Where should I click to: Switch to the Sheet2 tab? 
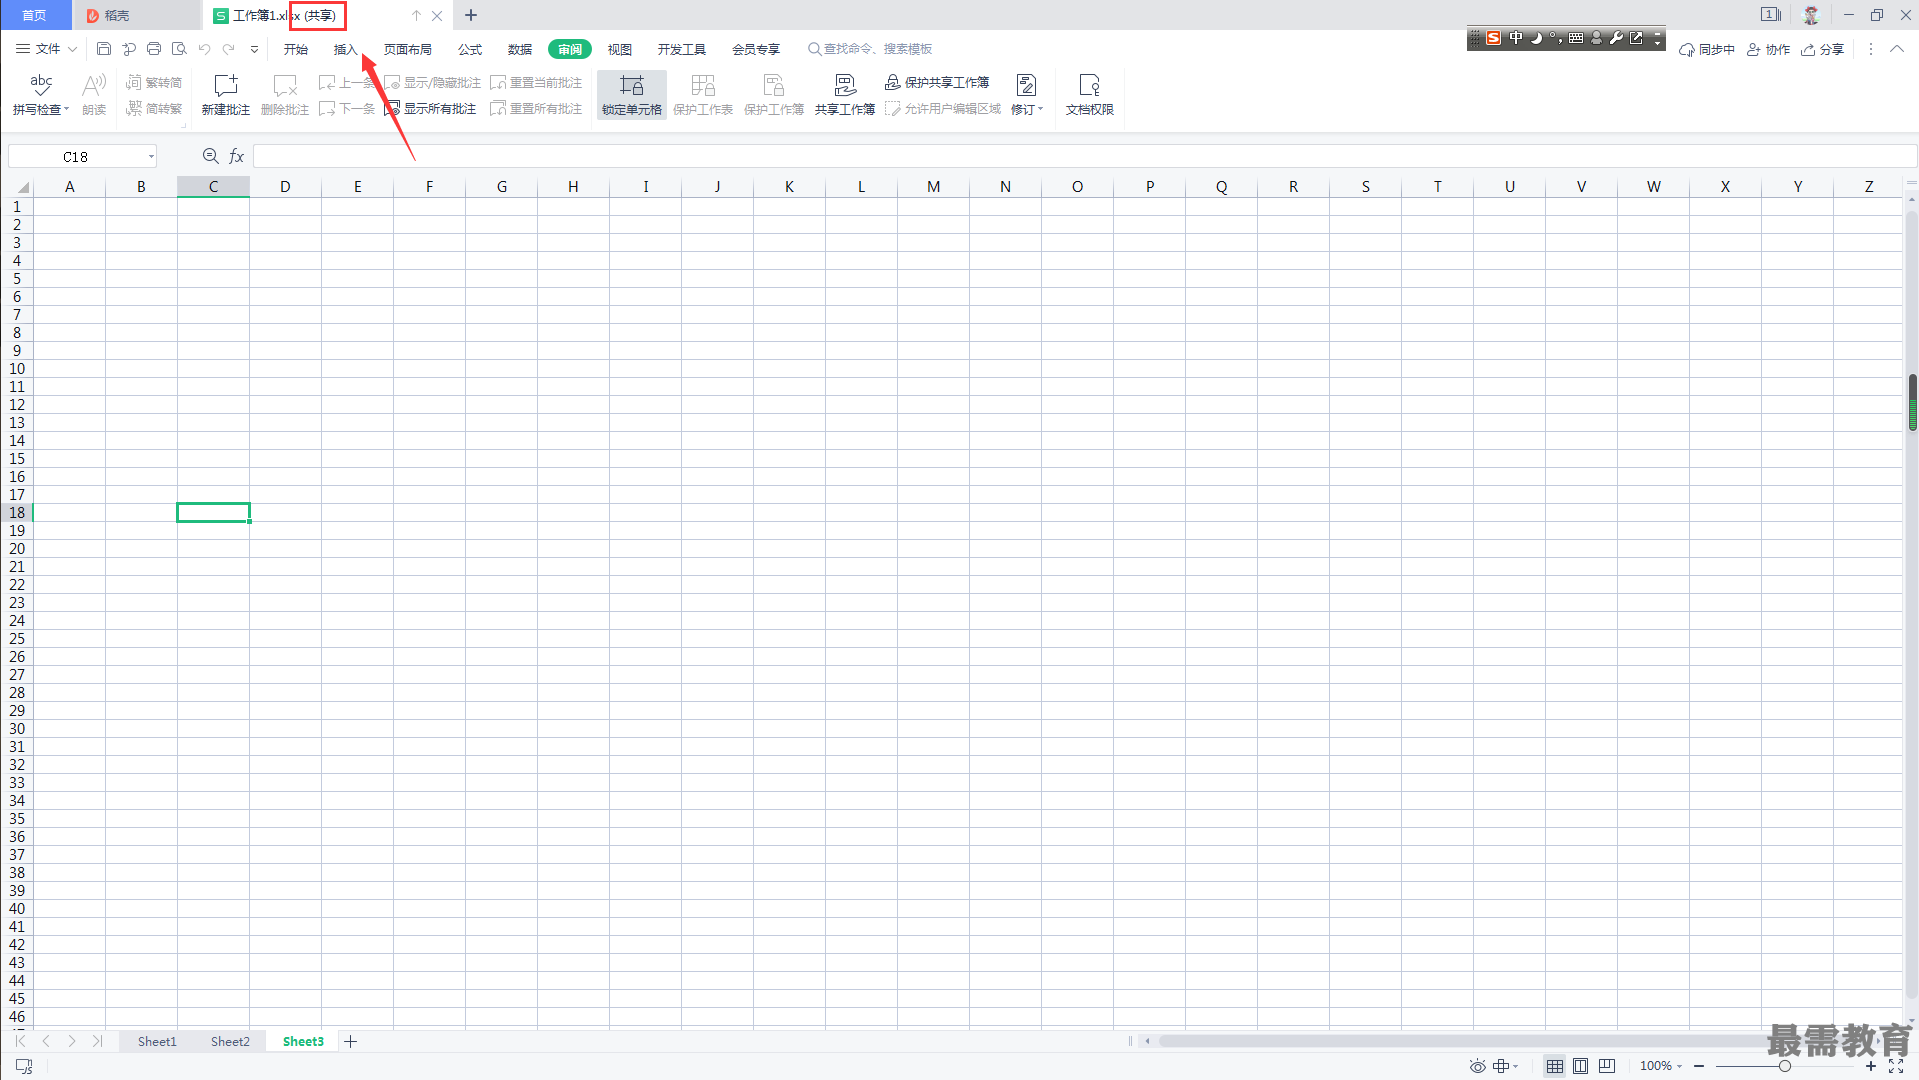coord(230,1041)
